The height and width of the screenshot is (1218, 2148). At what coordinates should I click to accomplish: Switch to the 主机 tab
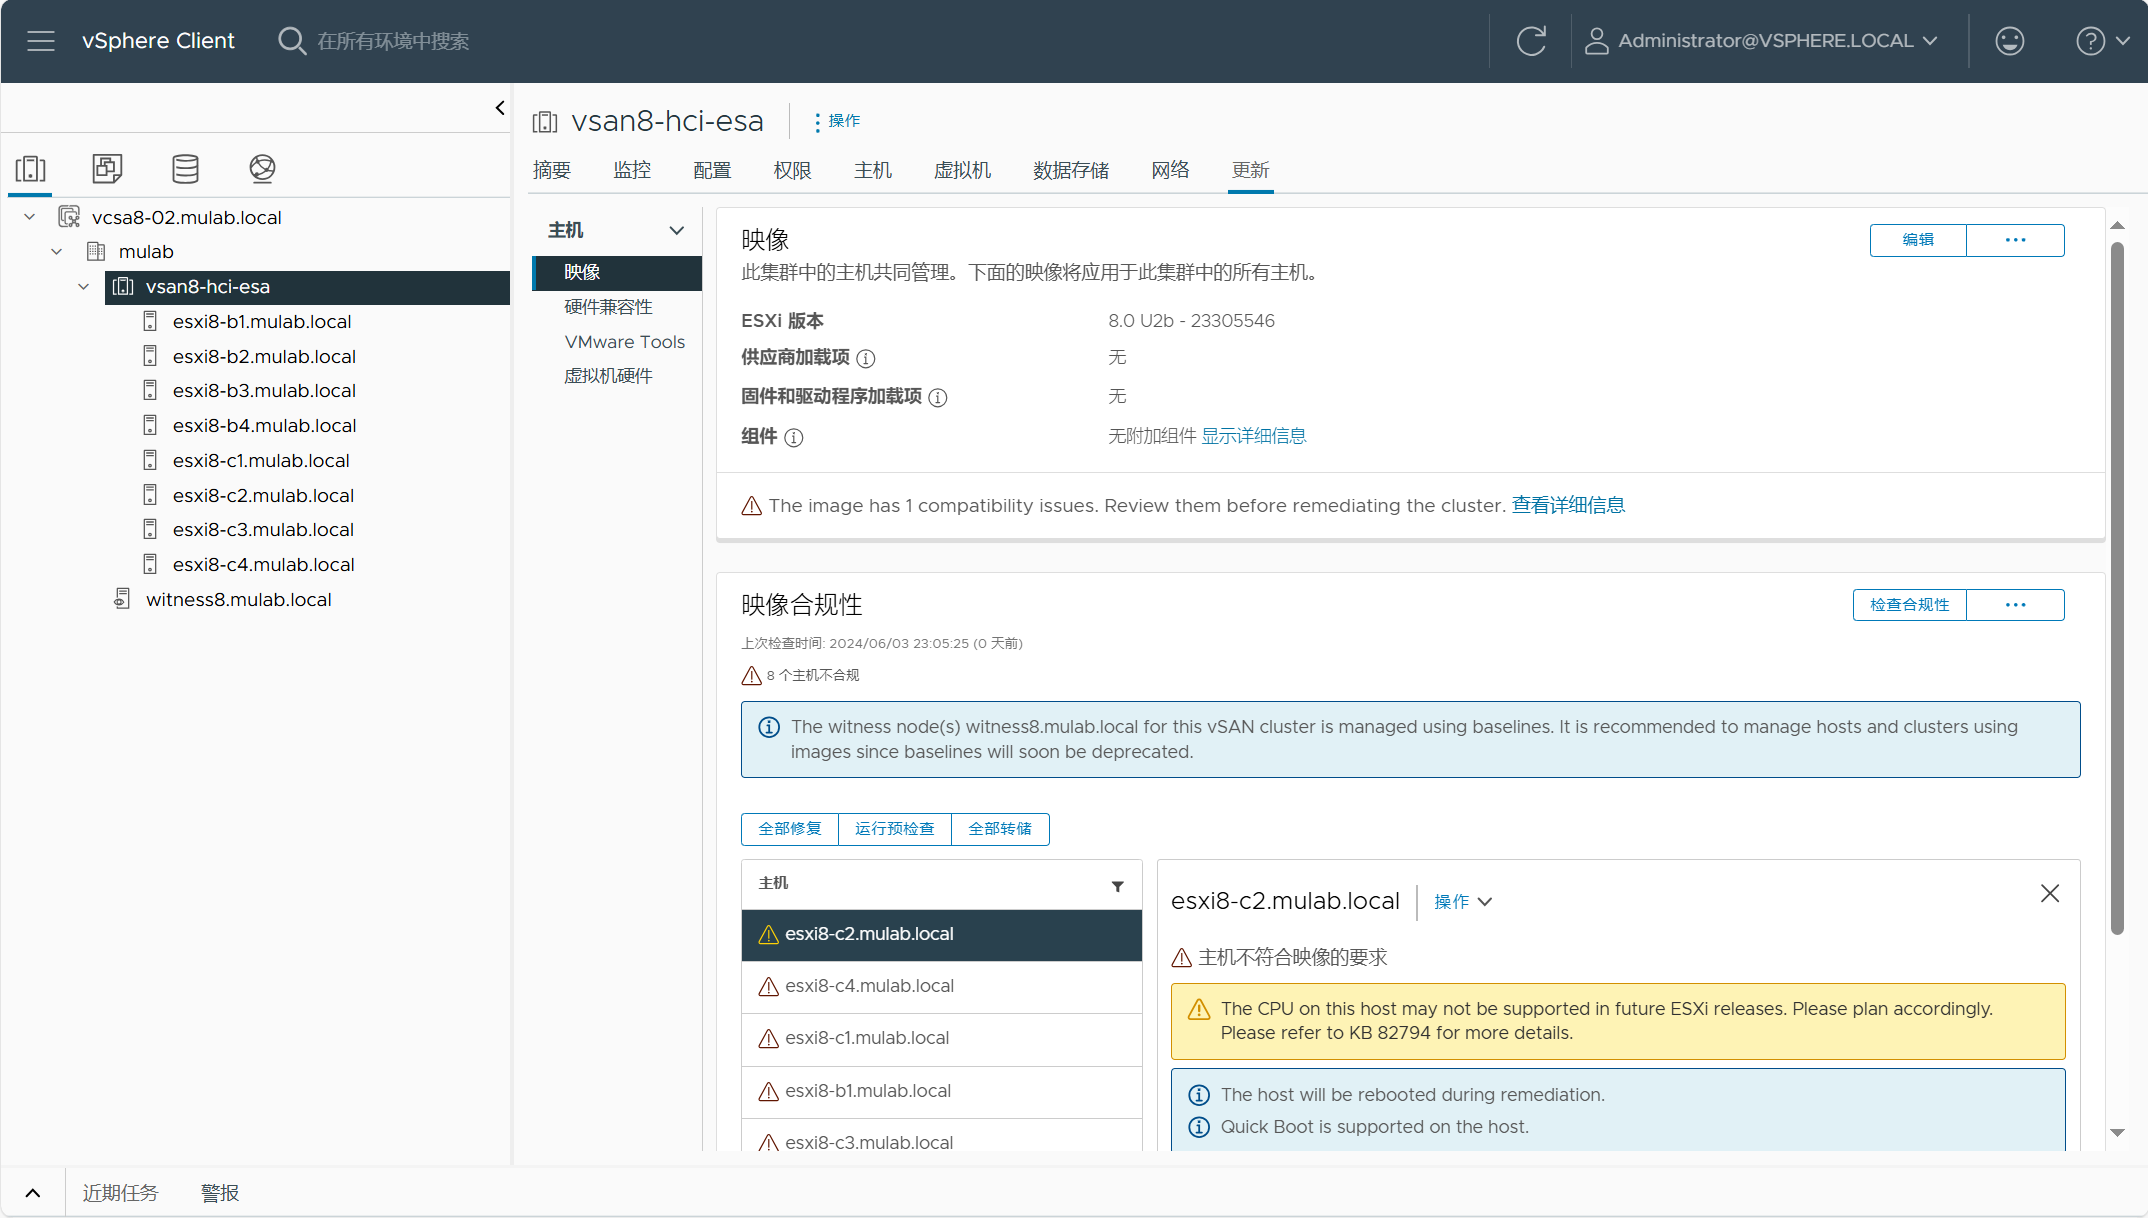pyautogui.click(x=873, y=170)
